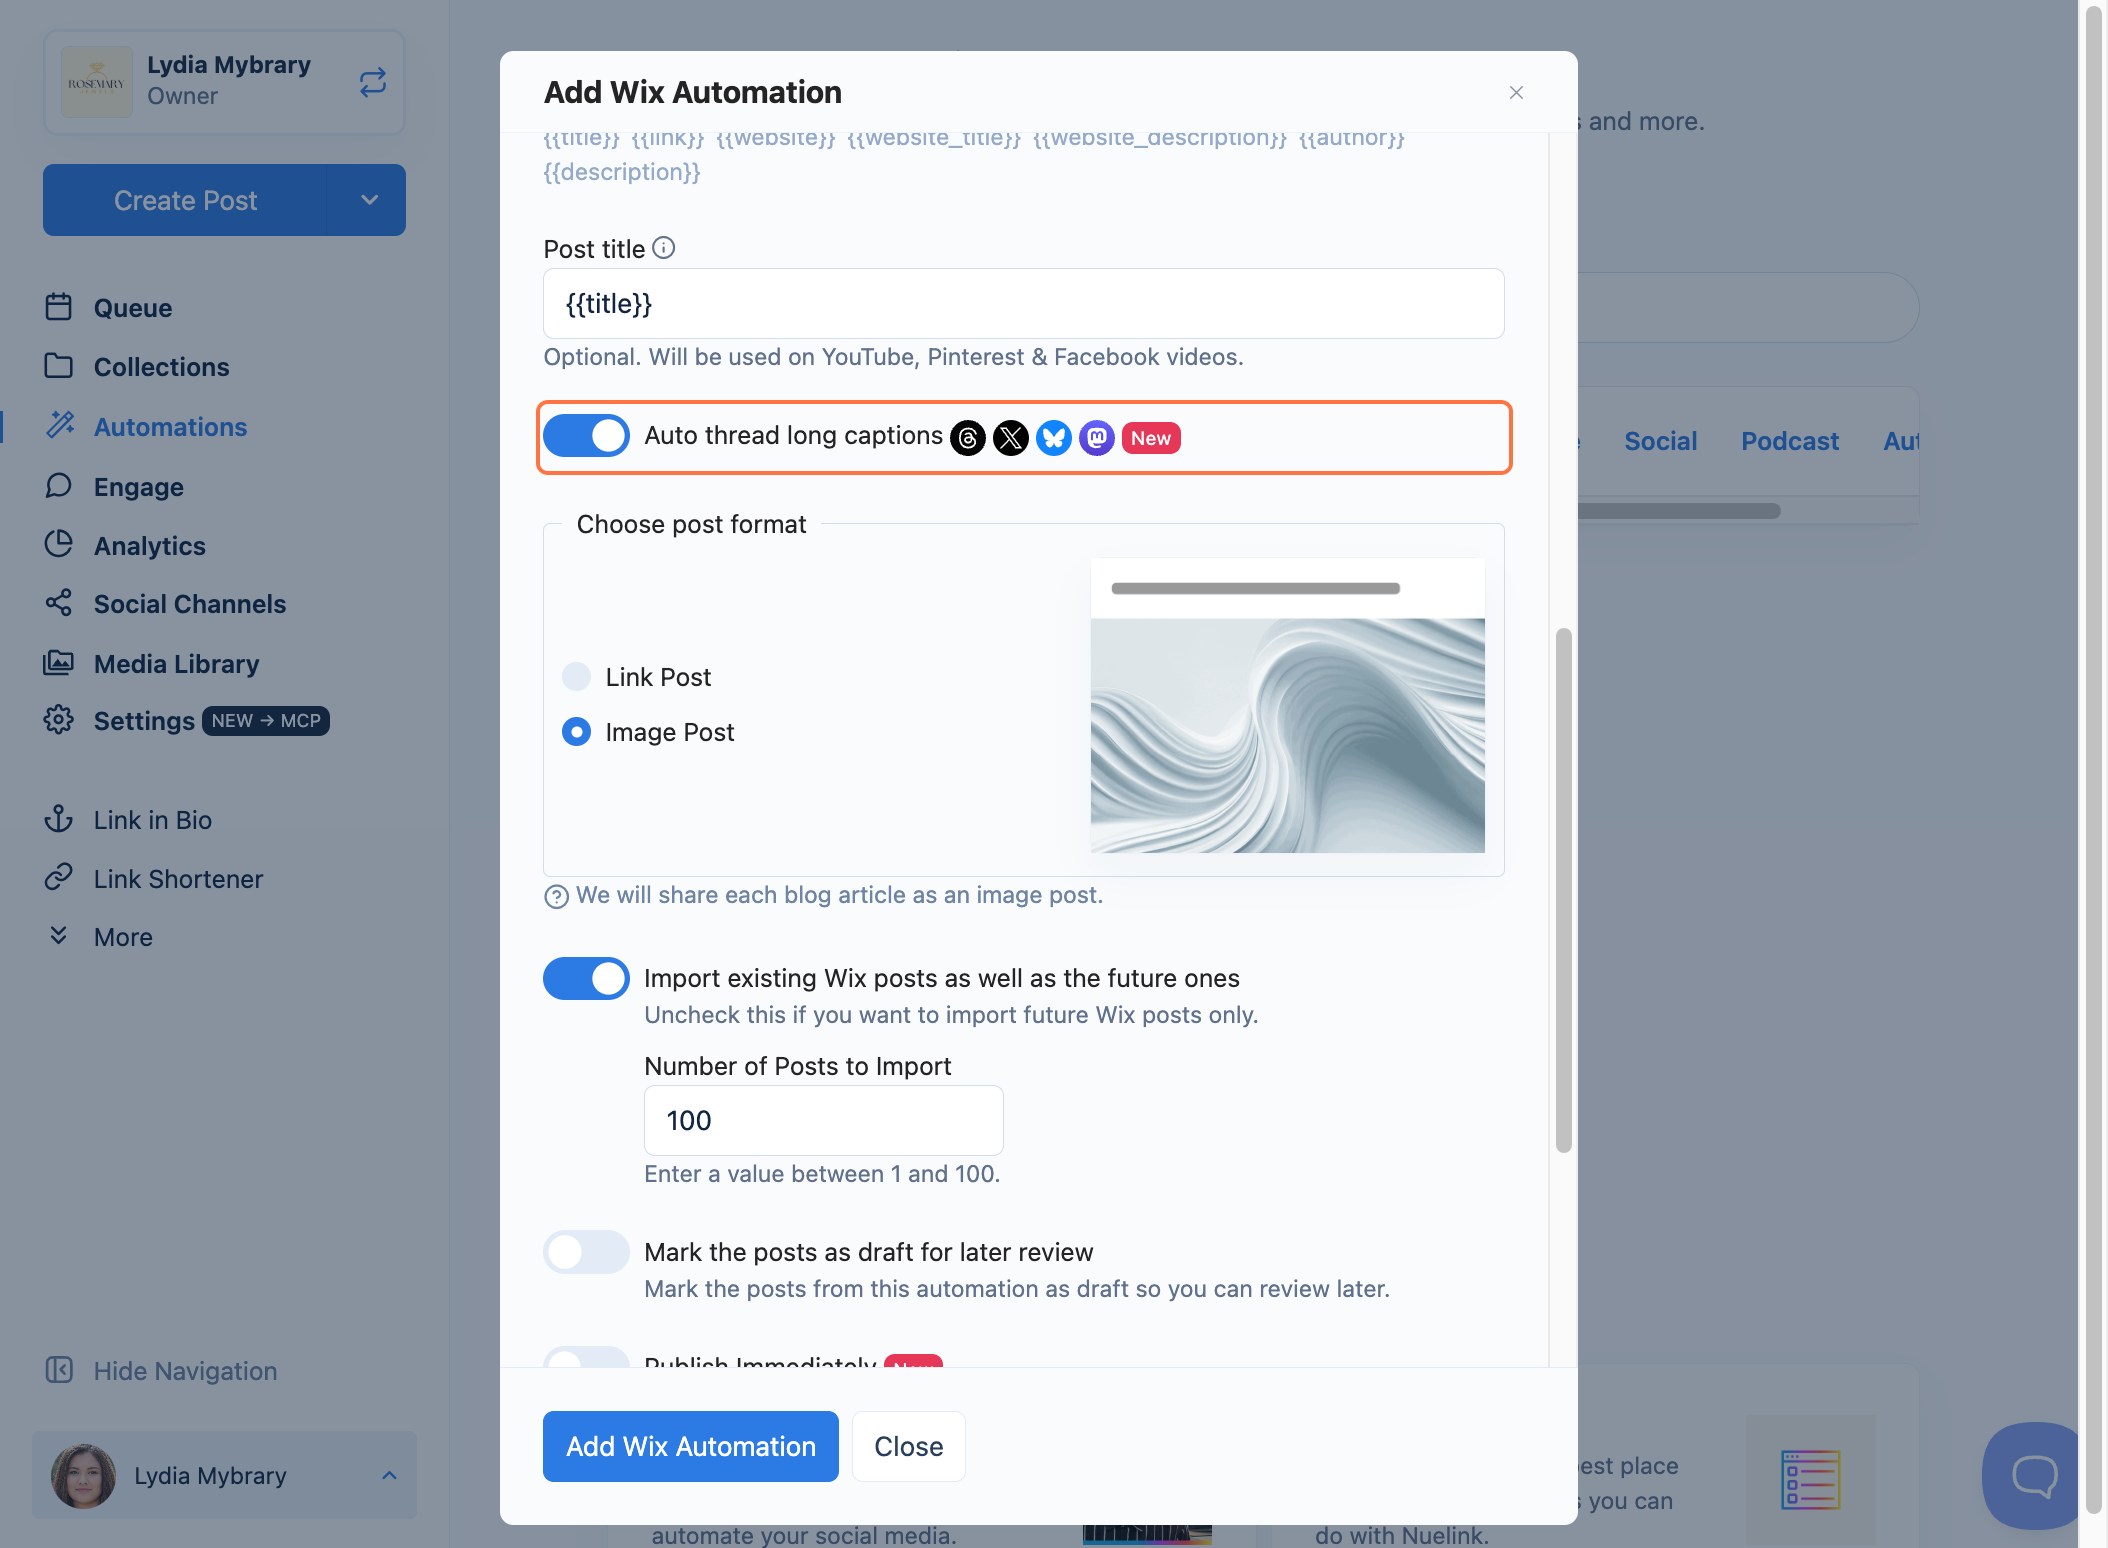Open Media Library
The width and height of the screenshot is (2108, 1548).
(177, 664)
